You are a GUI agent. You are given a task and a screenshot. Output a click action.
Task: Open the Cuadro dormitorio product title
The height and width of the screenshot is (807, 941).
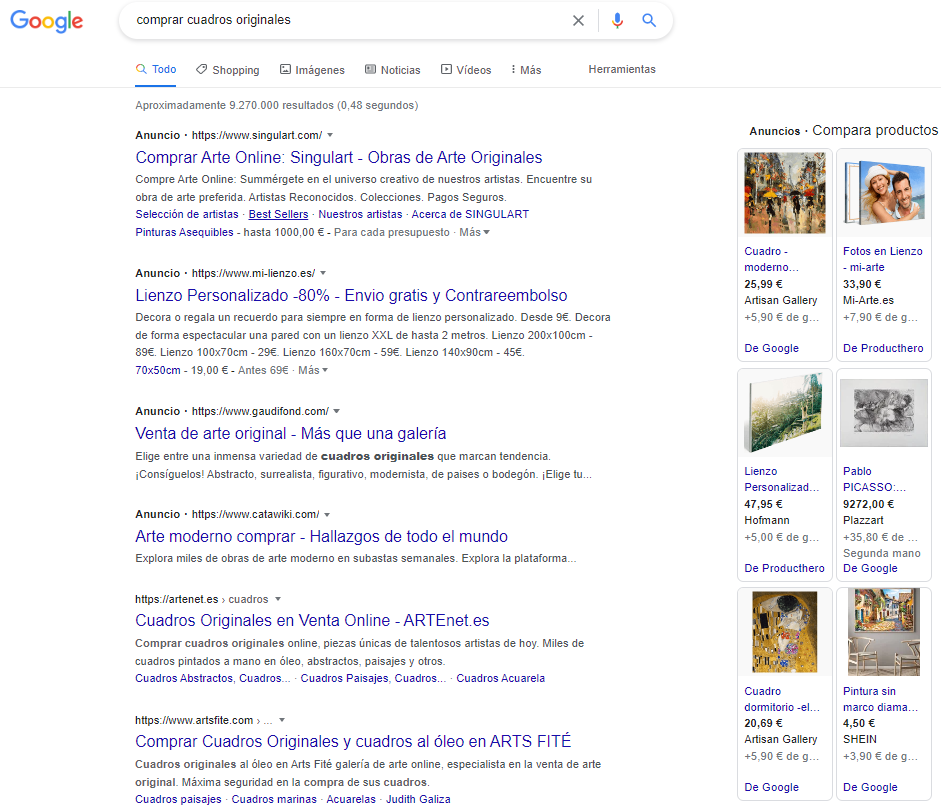[x=781, y=699]
